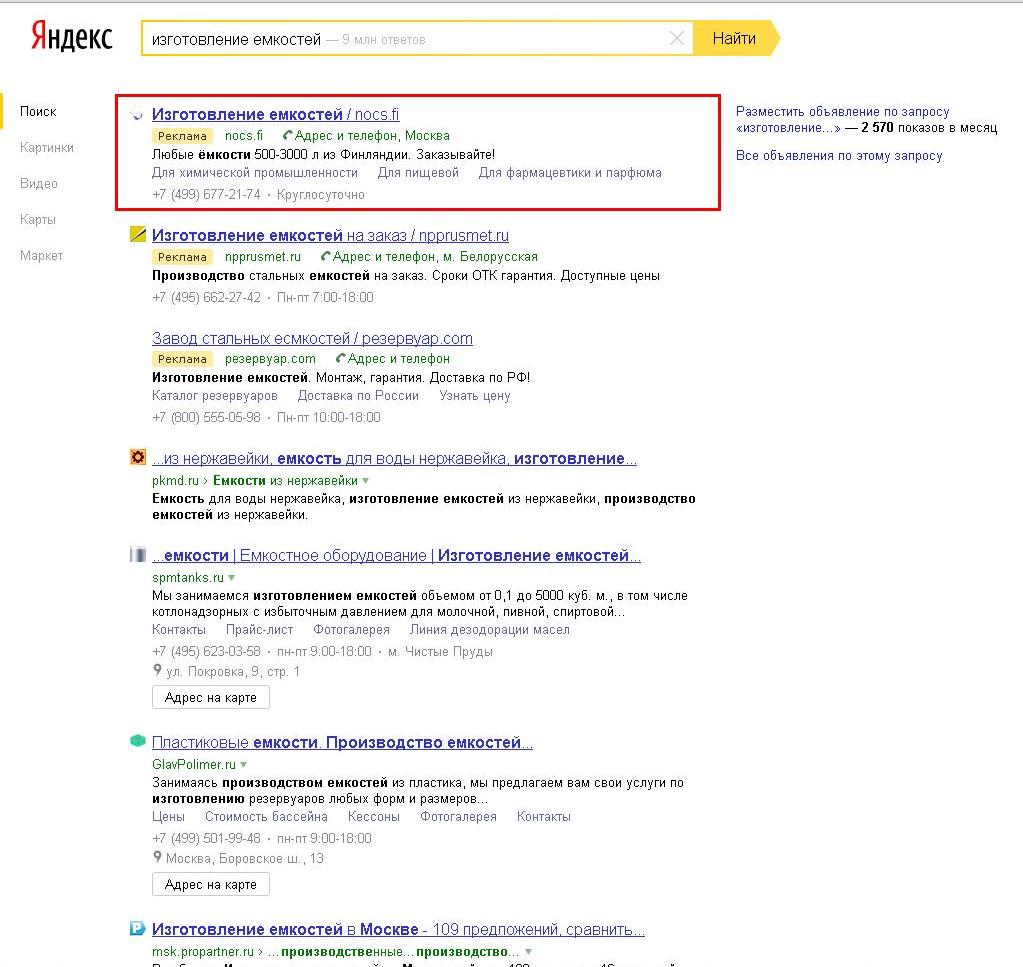The image size is (1023, 967).
Task: Click the blue P favicon of the propartner result
Action: (x=138, y=929)
